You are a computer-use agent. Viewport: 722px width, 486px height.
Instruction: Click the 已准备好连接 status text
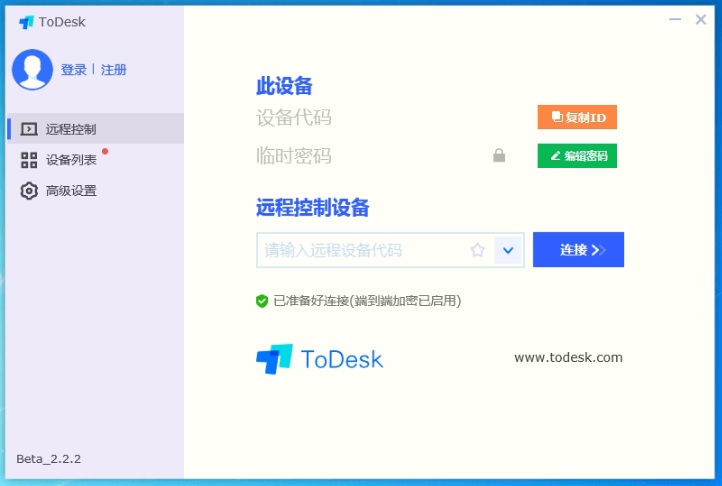[x=367, y=300]
